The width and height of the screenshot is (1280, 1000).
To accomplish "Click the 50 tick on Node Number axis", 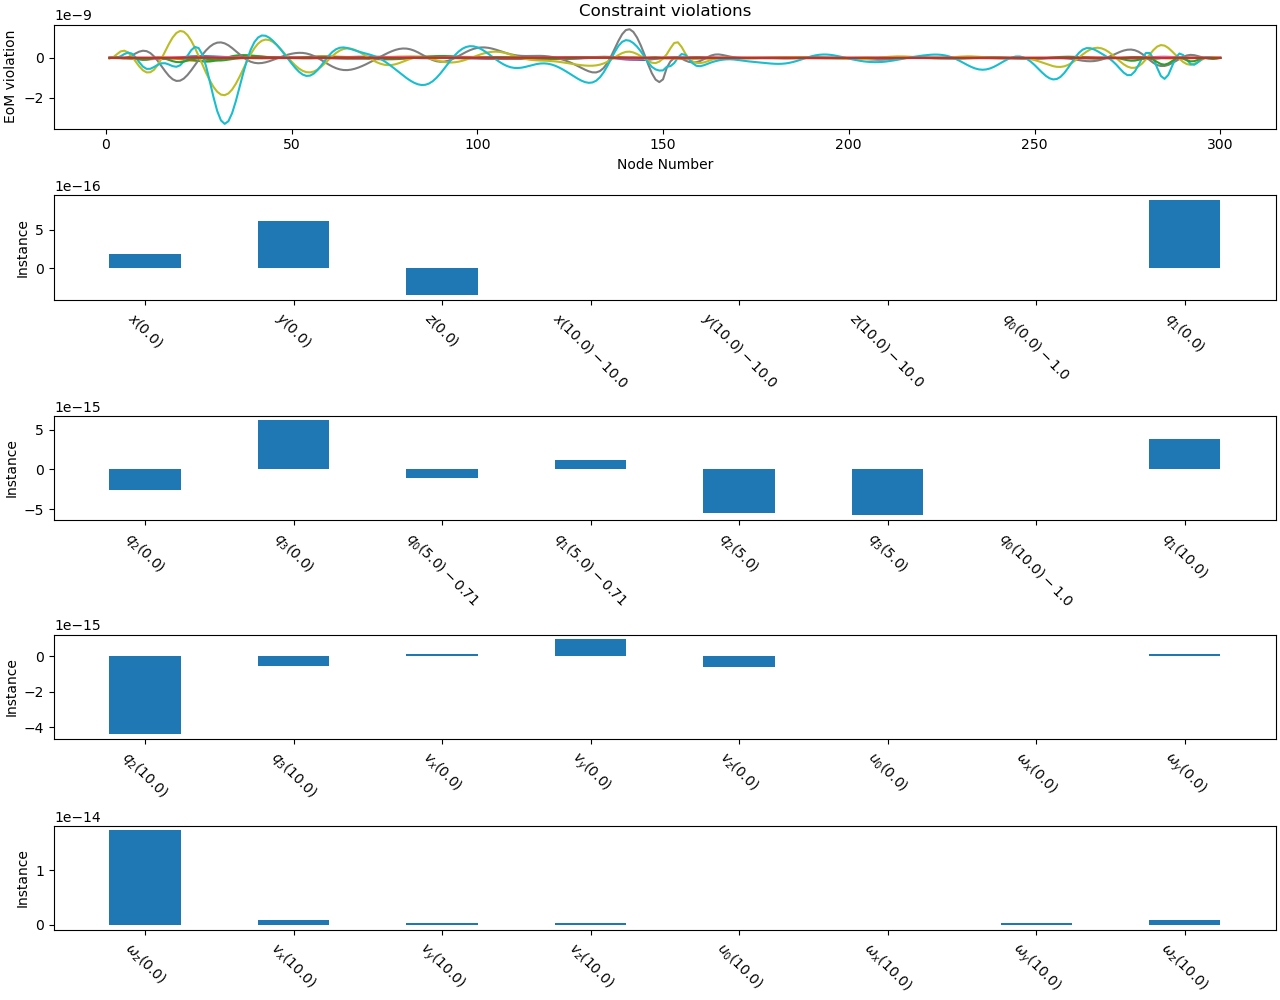I will point(292,145).
